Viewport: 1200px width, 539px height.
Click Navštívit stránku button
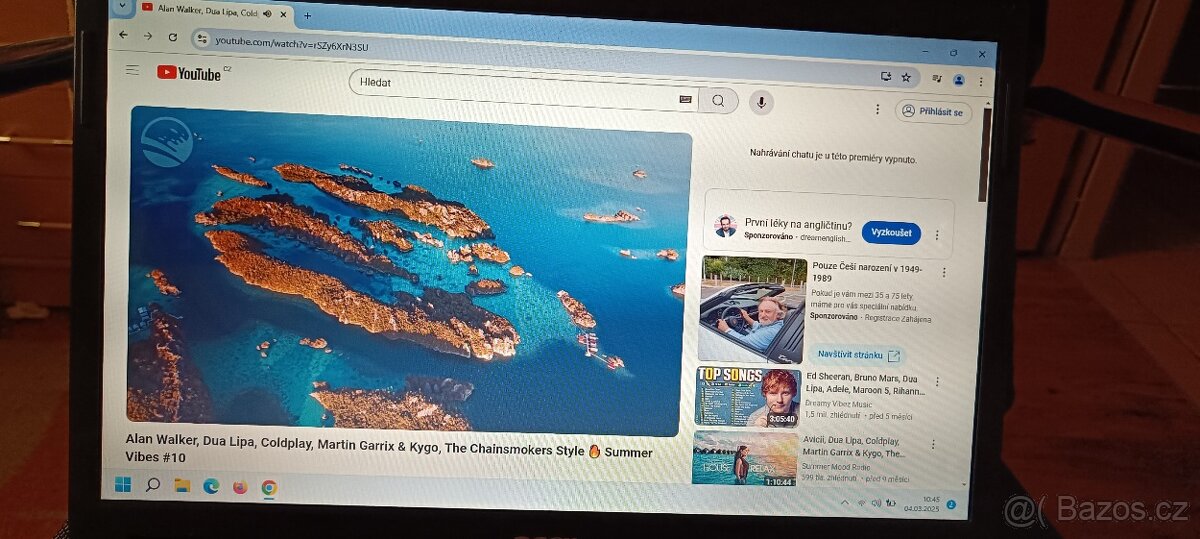point(859,354)
